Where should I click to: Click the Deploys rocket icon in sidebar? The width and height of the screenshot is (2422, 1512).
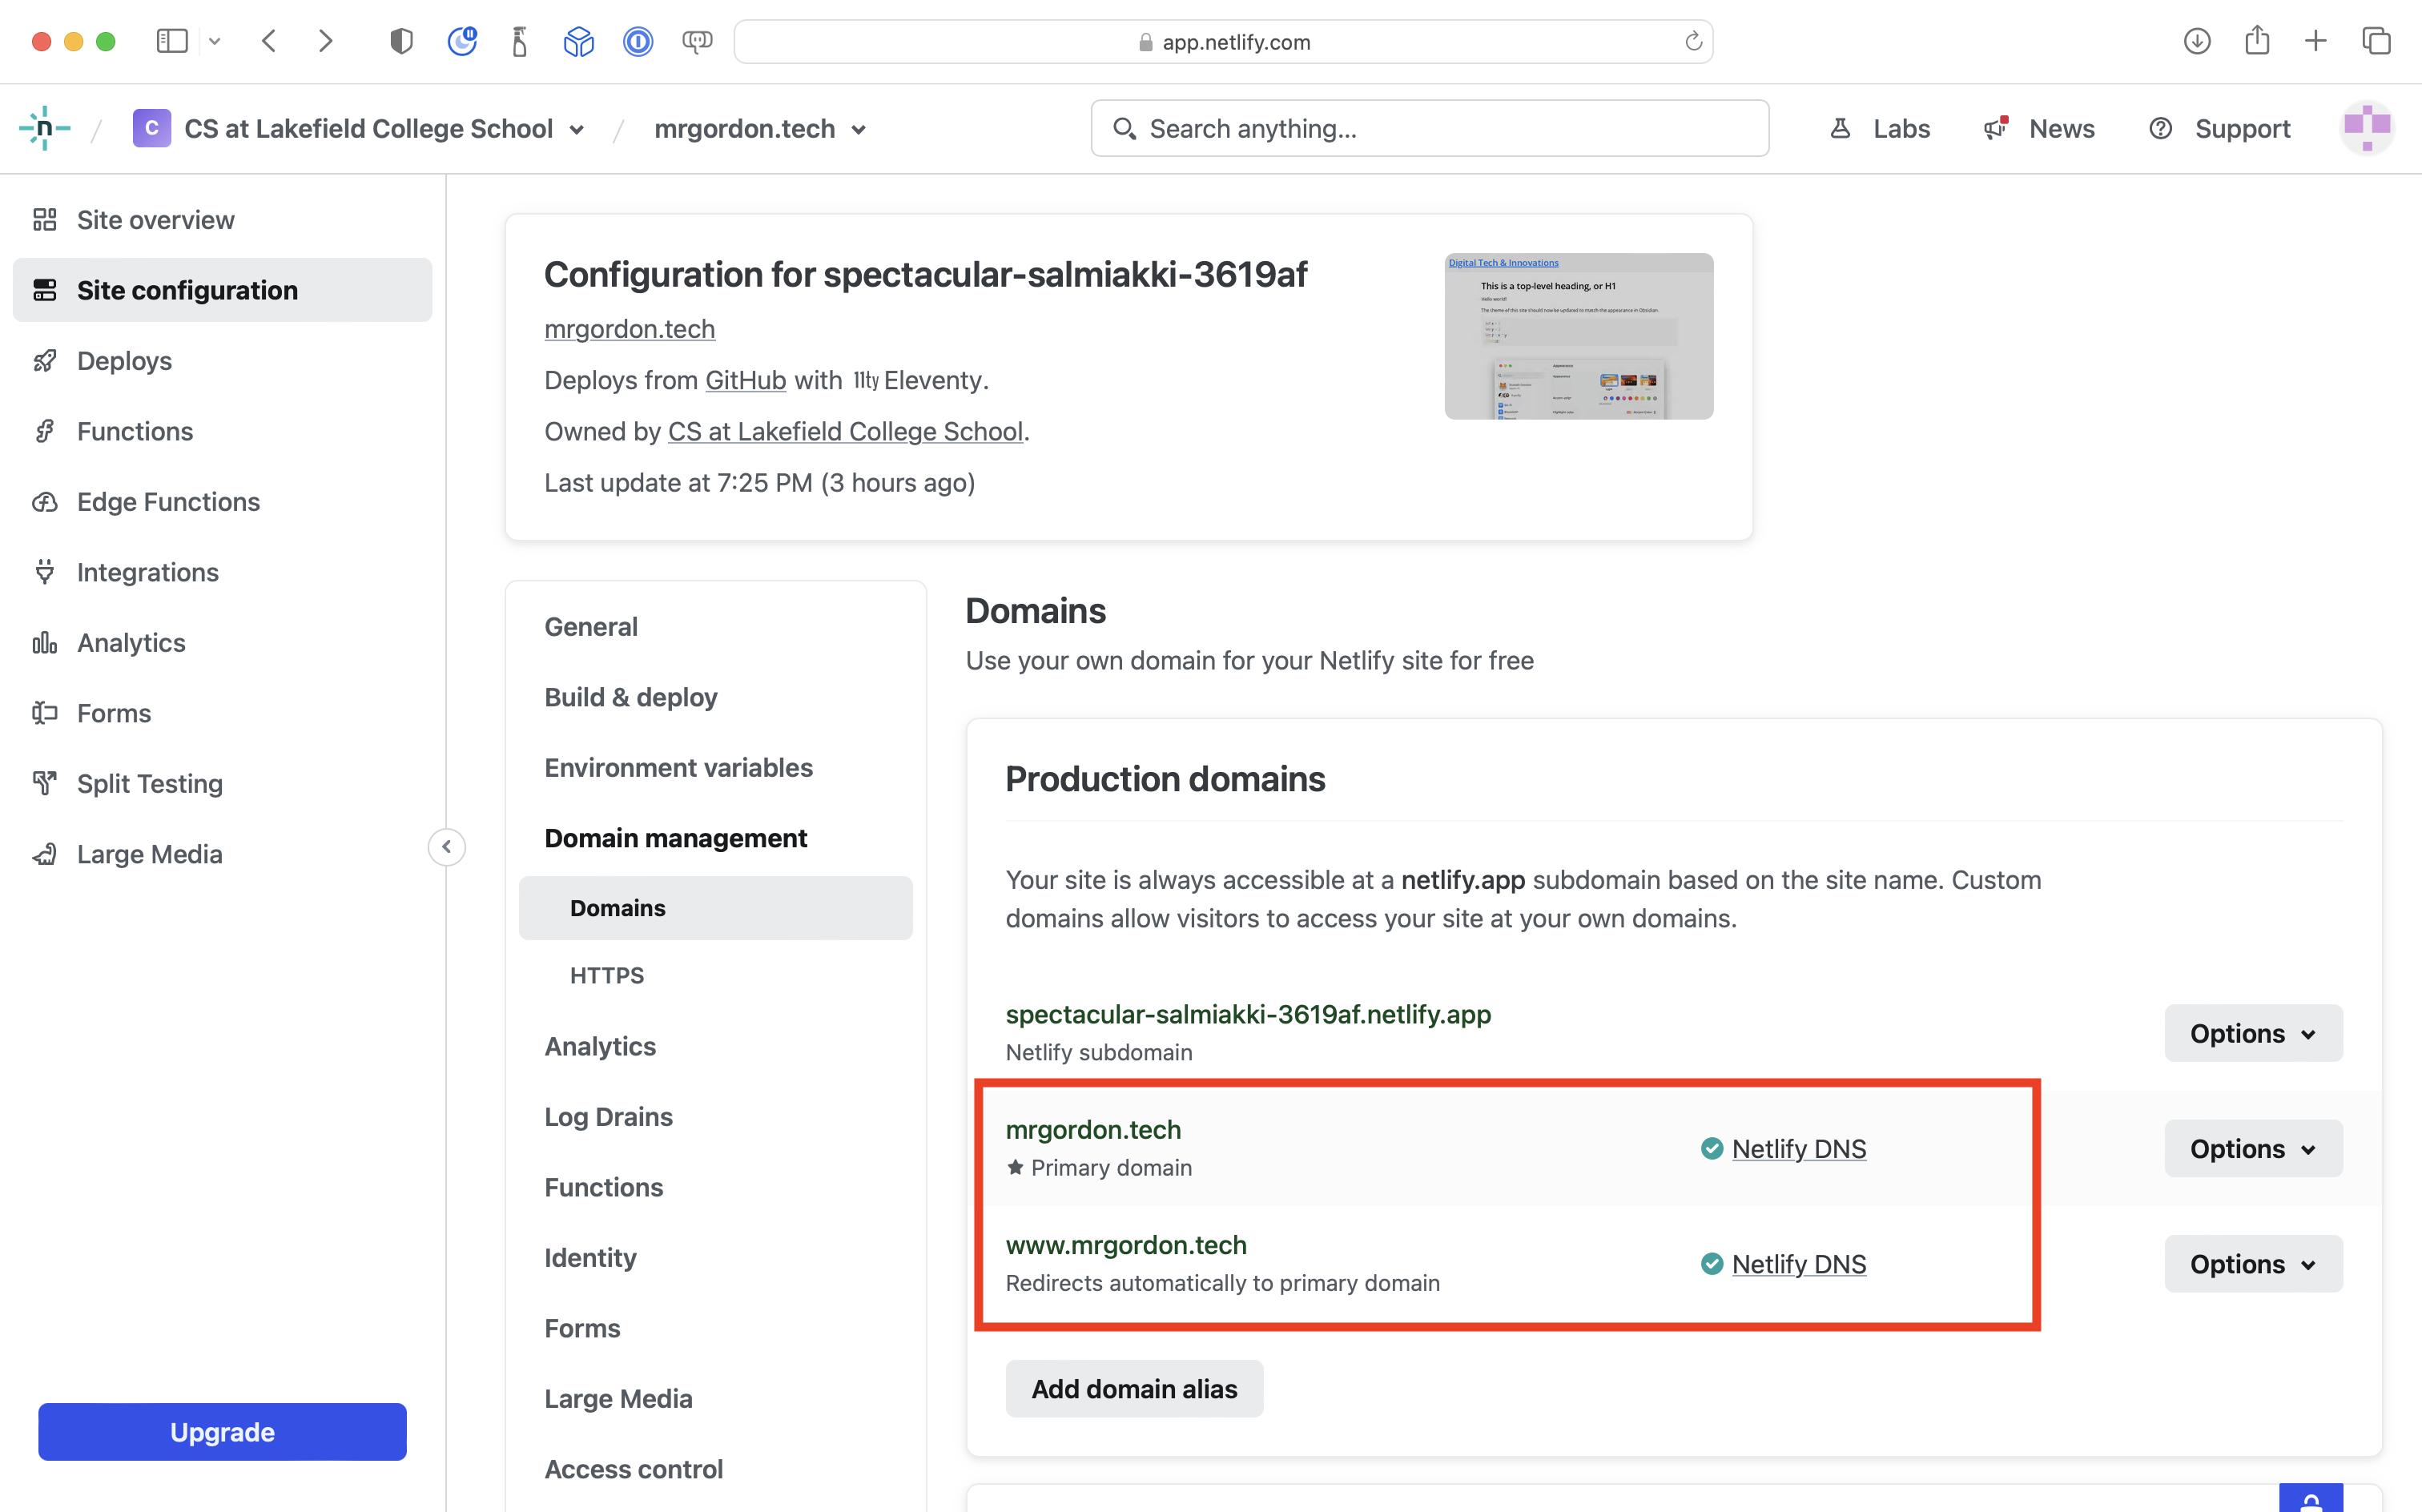pyautogui.click(x=47, y=360)
